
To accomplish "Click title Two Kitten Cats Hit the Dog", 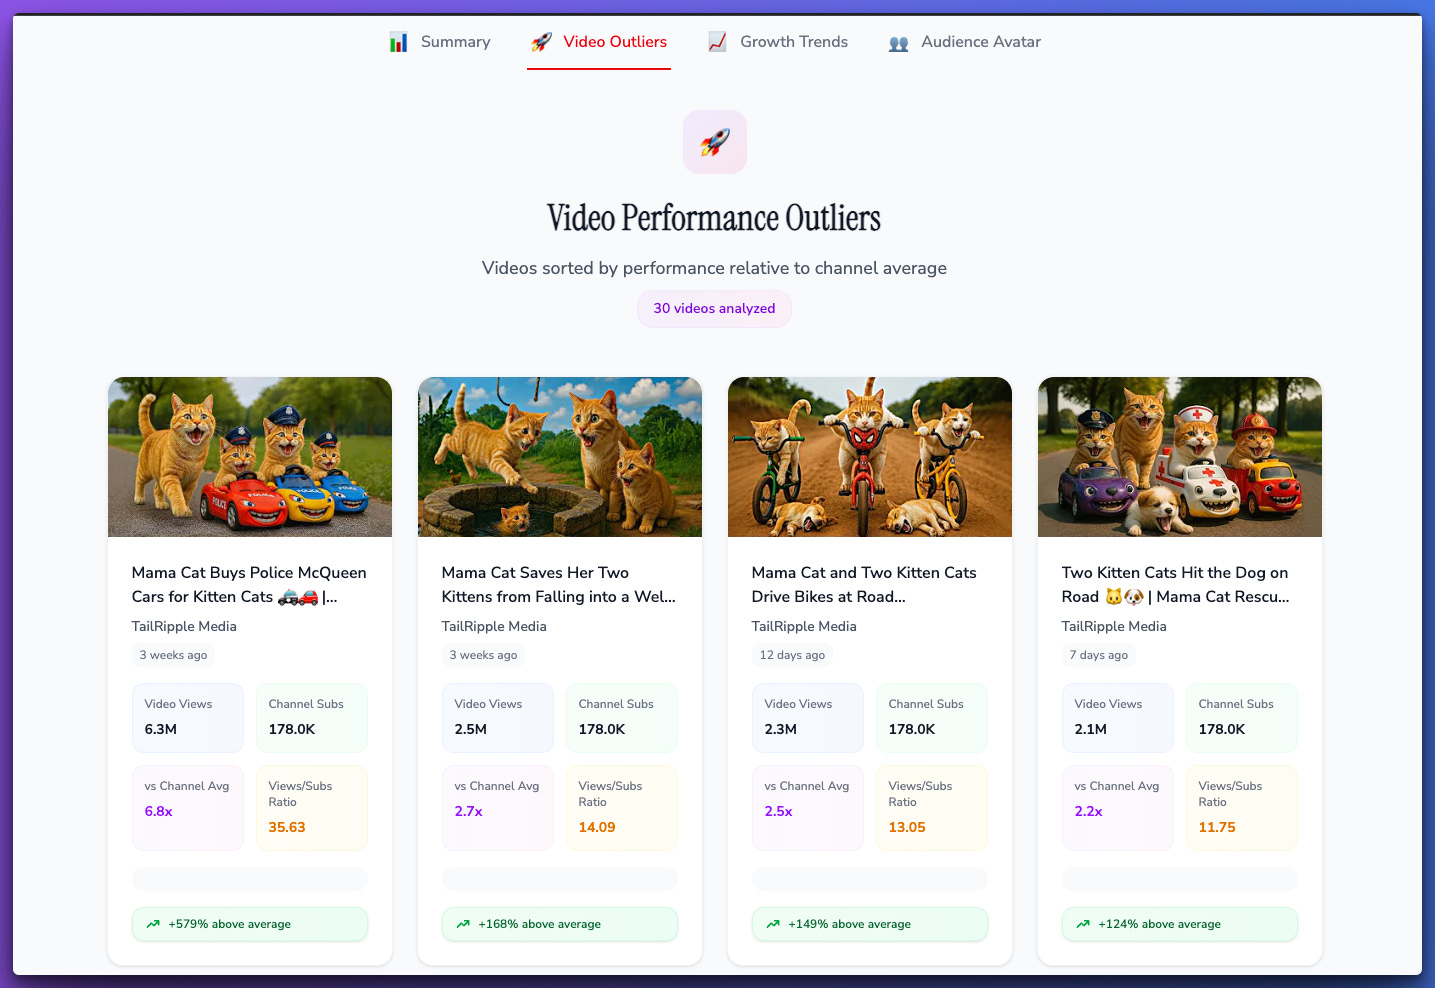I will click(x=1176, y=584).
